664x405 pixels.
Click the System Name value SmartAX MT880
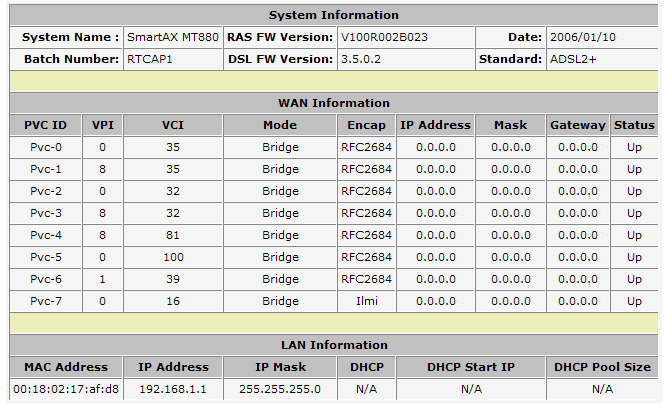pos(173,37)
